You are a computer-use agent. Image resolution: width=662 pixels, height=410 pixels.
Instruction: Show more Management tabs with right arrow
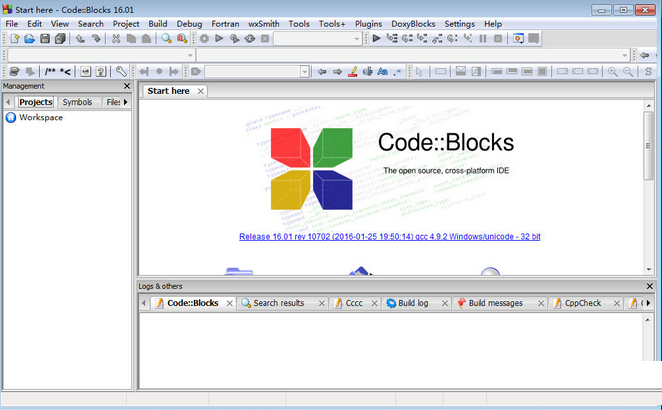point(125,102)
